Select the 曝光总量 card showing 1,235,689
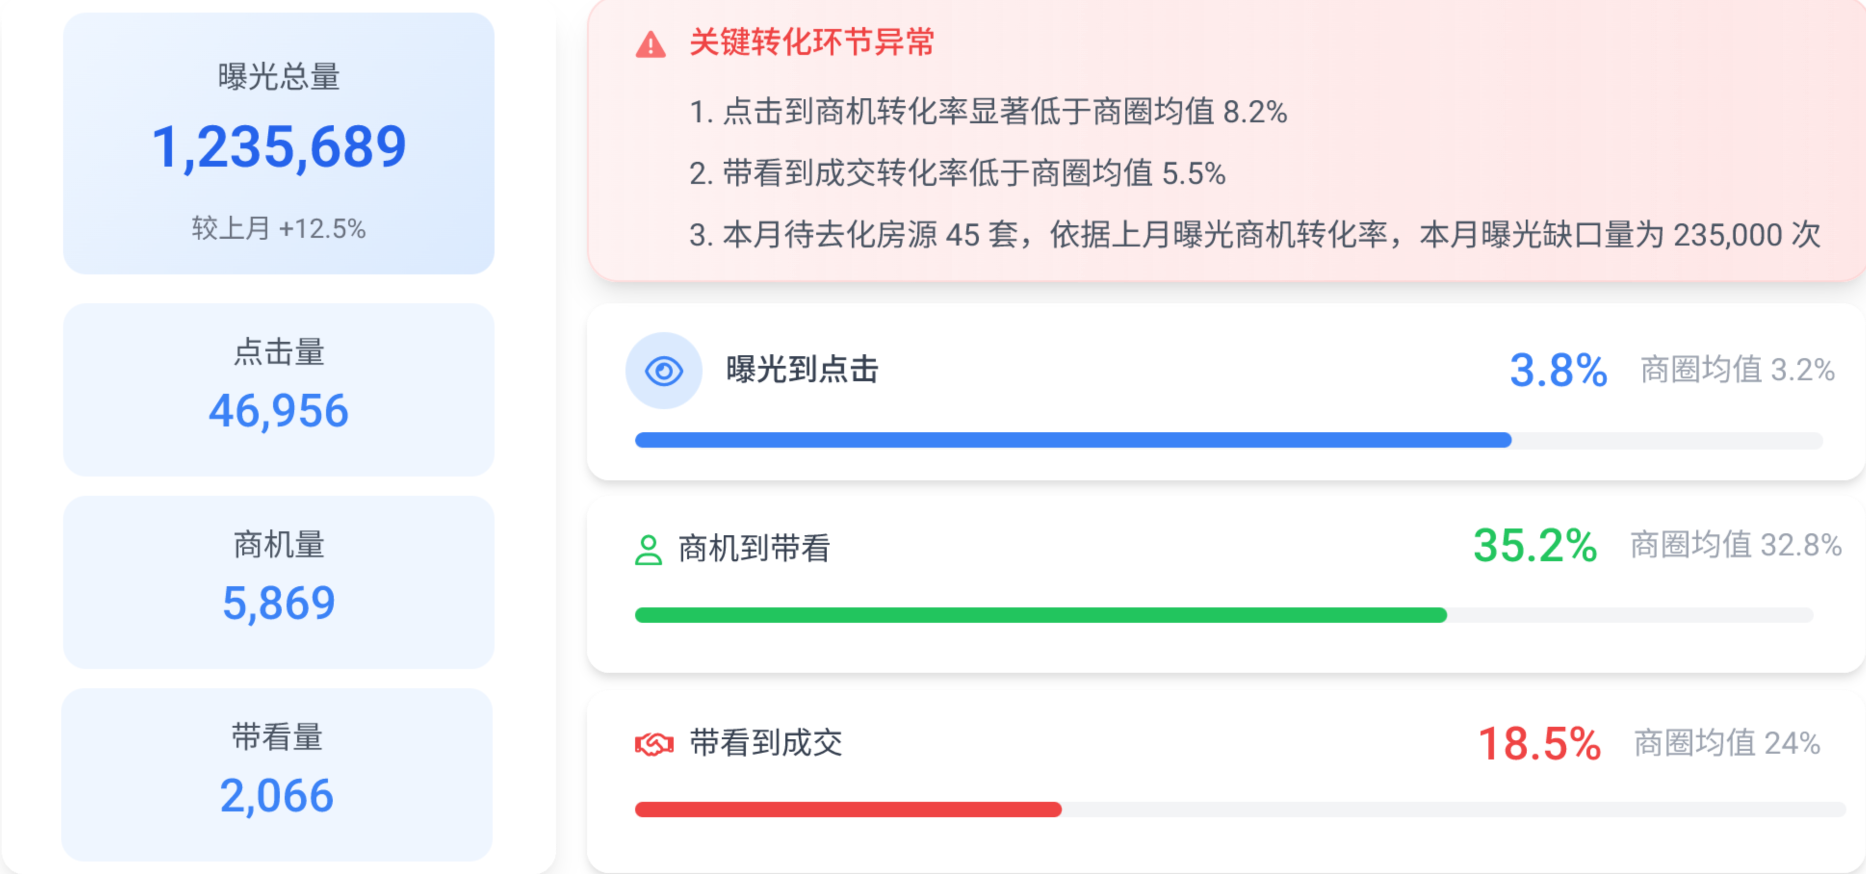Viewport: 1866px width, 874px height. tap(279, 144)
